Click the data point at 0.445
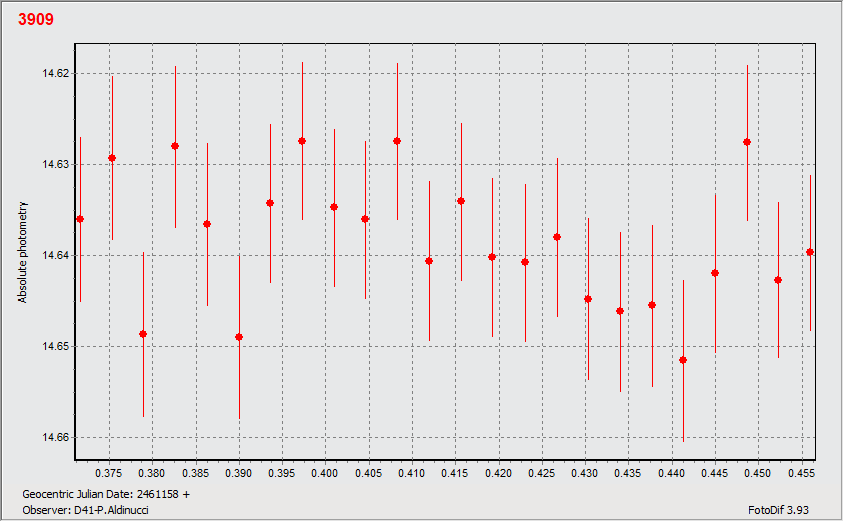 click(x=715, y=273)
